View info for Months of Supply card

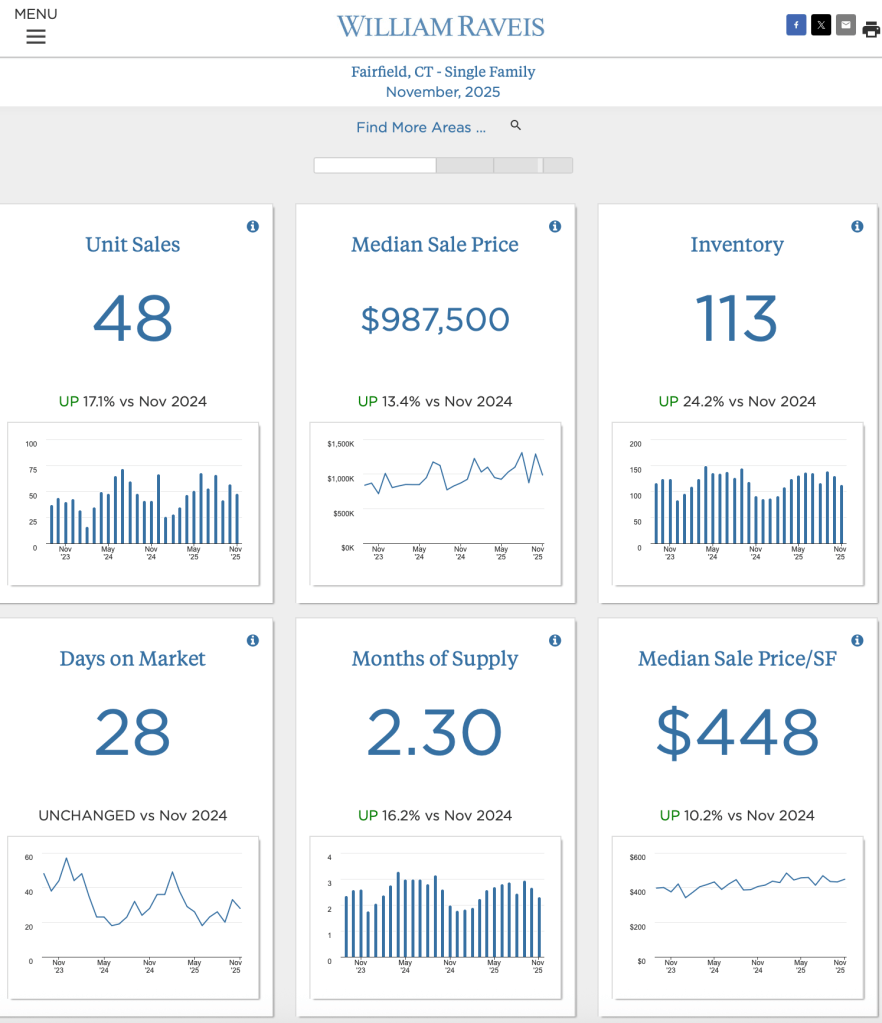[x=554, y=640]
